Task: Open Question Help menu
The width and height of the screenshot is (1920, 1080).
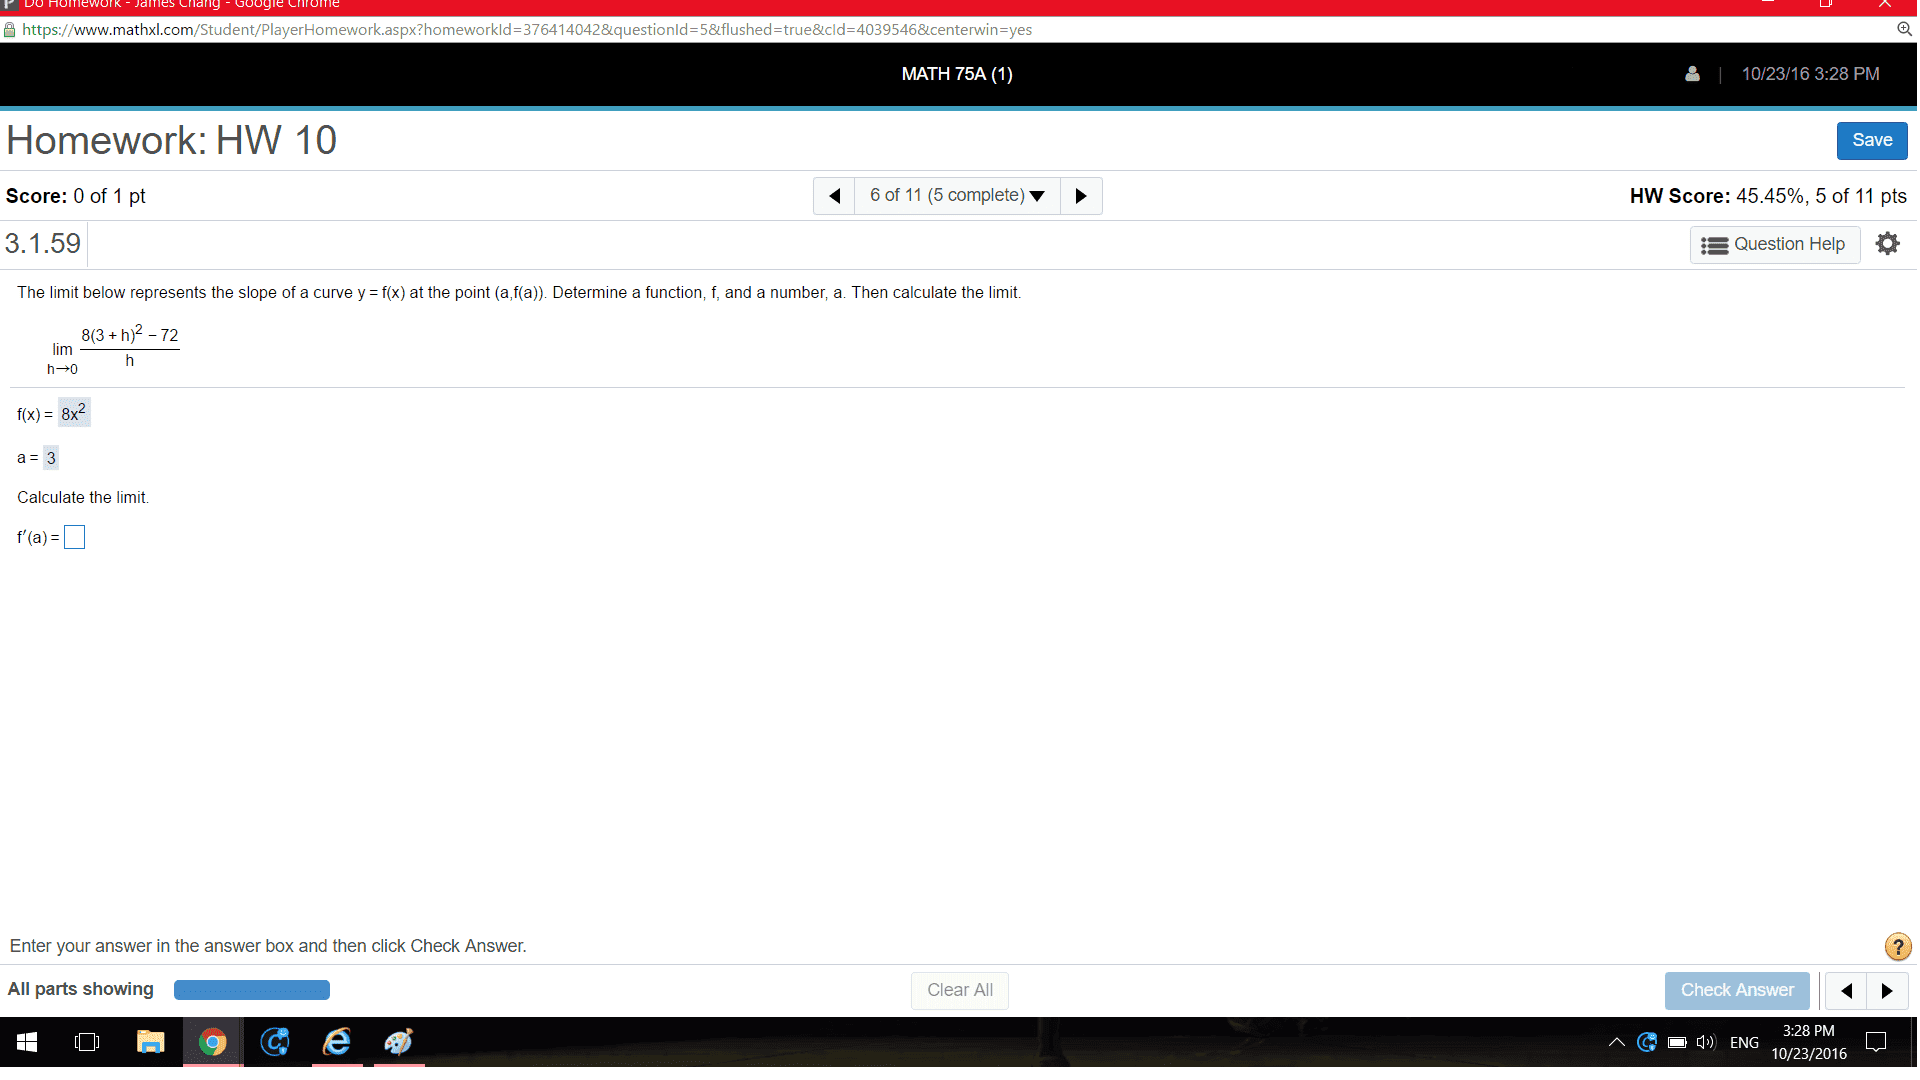Action: pyautogui.click(x=1774, y=244)
